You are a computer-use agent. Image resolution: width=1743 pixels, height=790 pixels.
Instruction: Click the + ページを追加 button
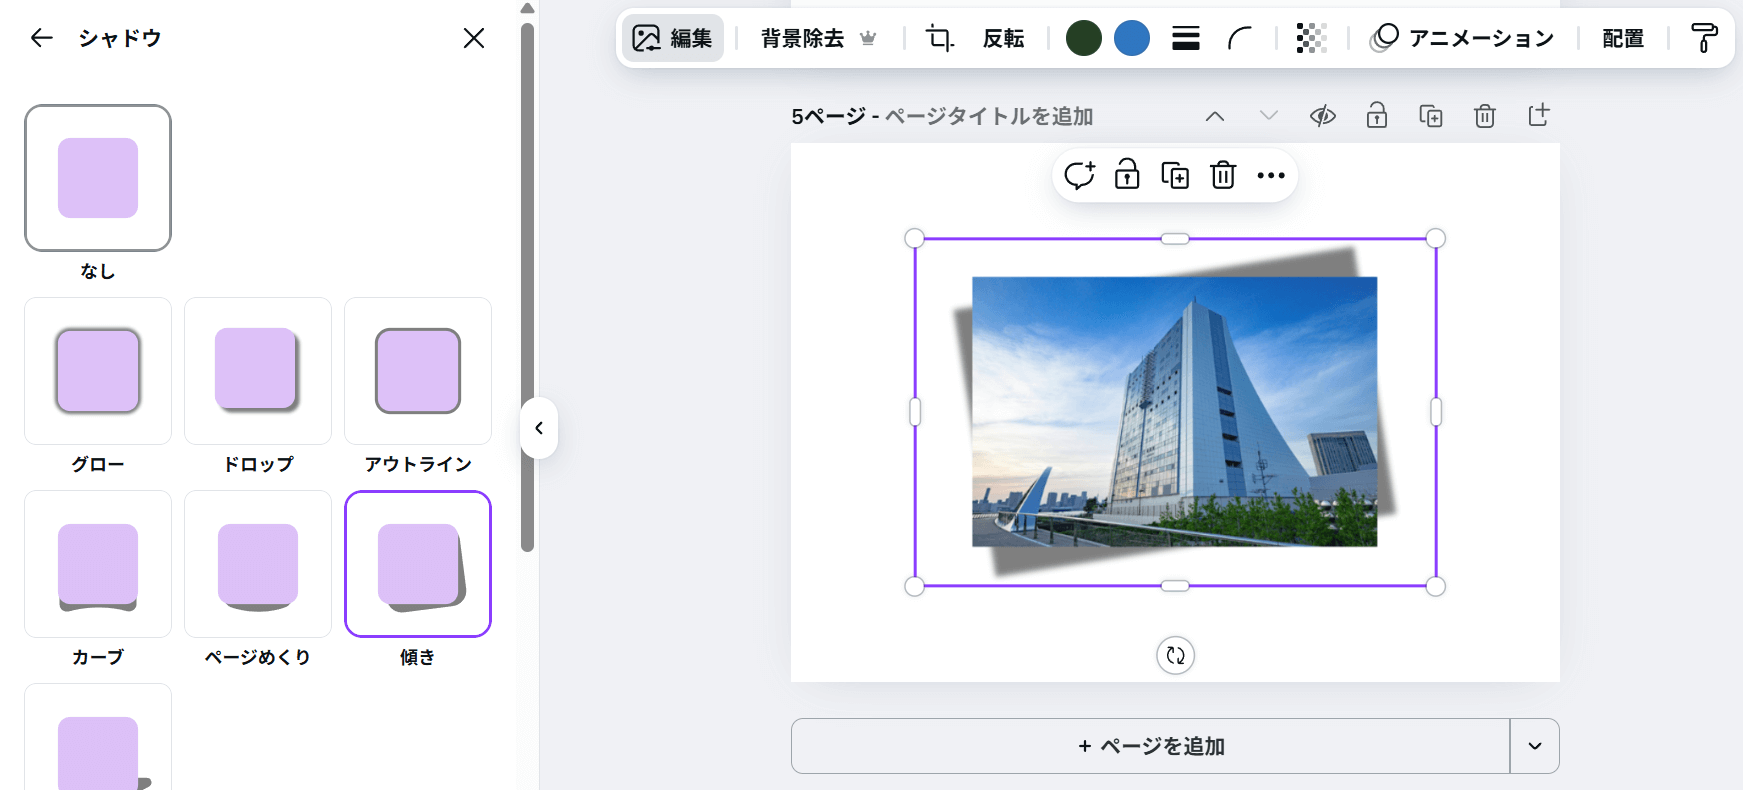click(x=1150, y=746)
